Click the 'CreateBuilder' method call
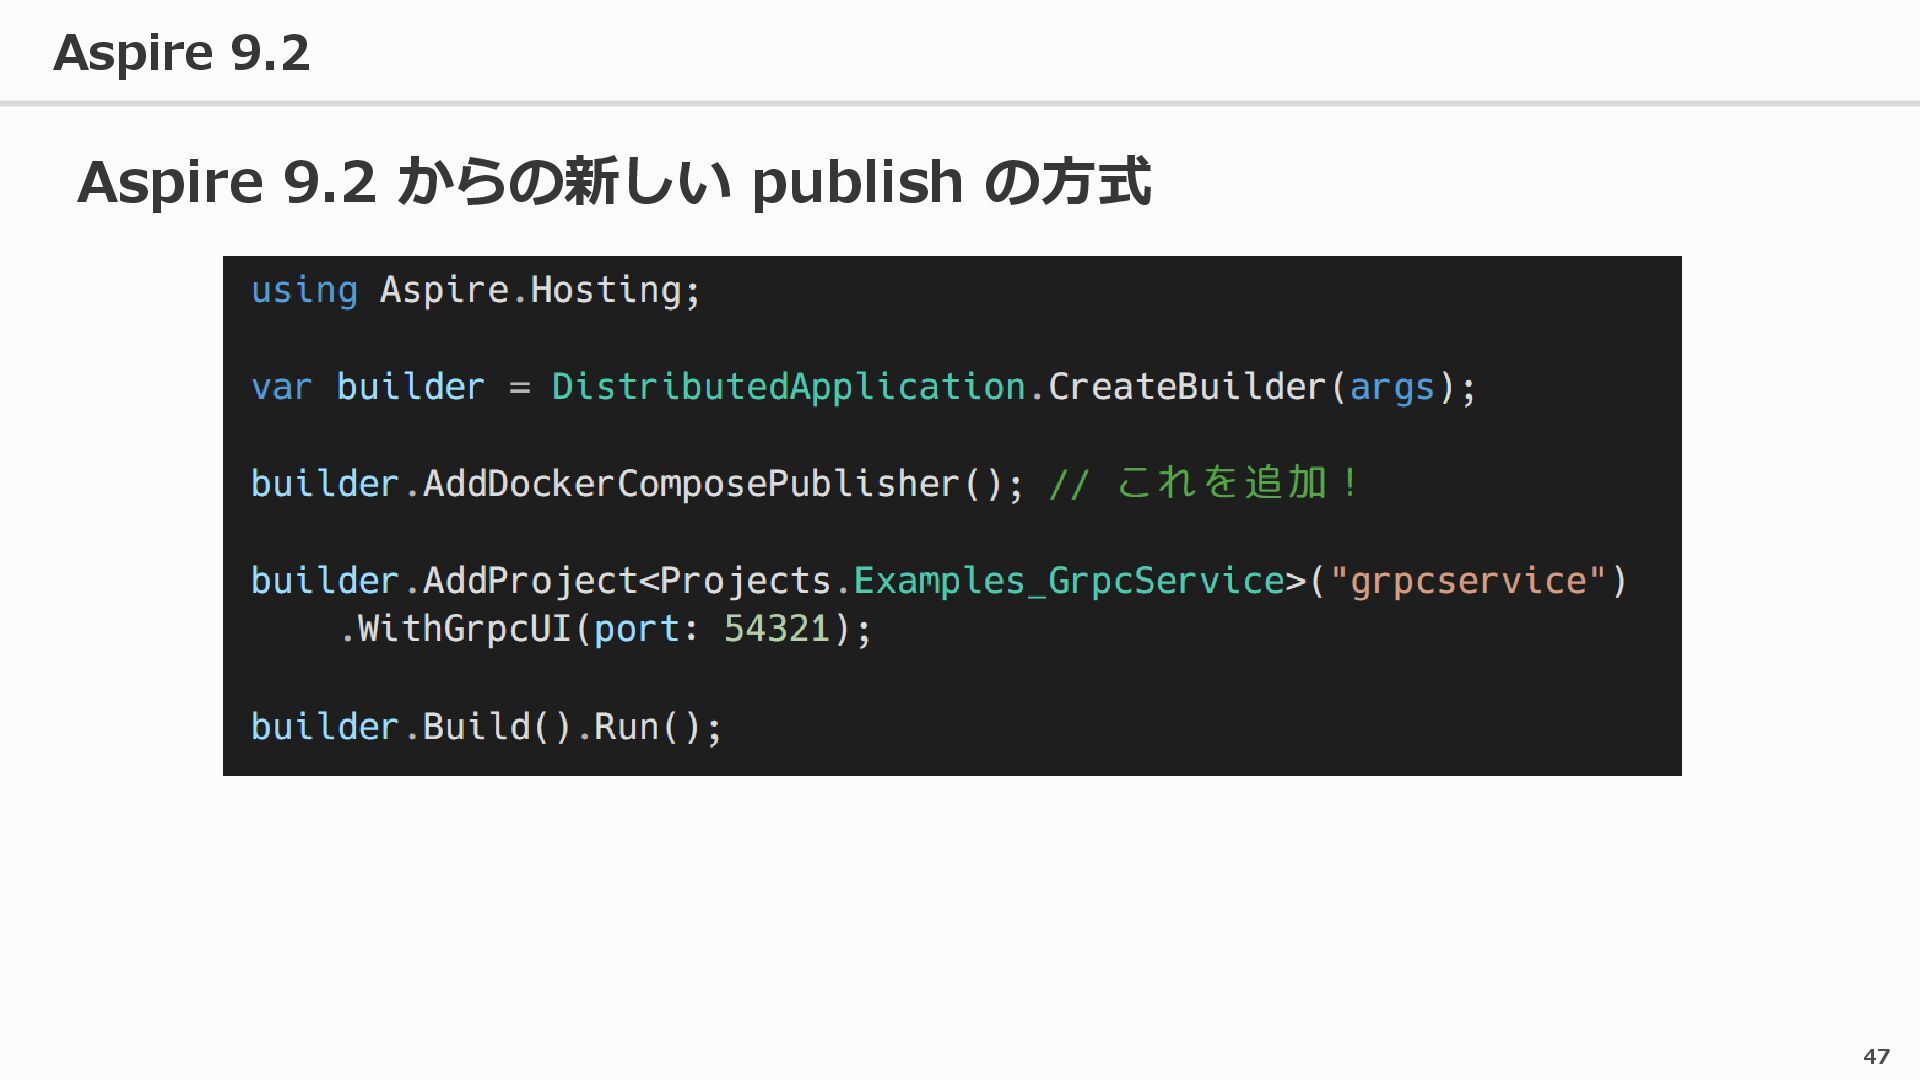 [x=1187, y=387]
